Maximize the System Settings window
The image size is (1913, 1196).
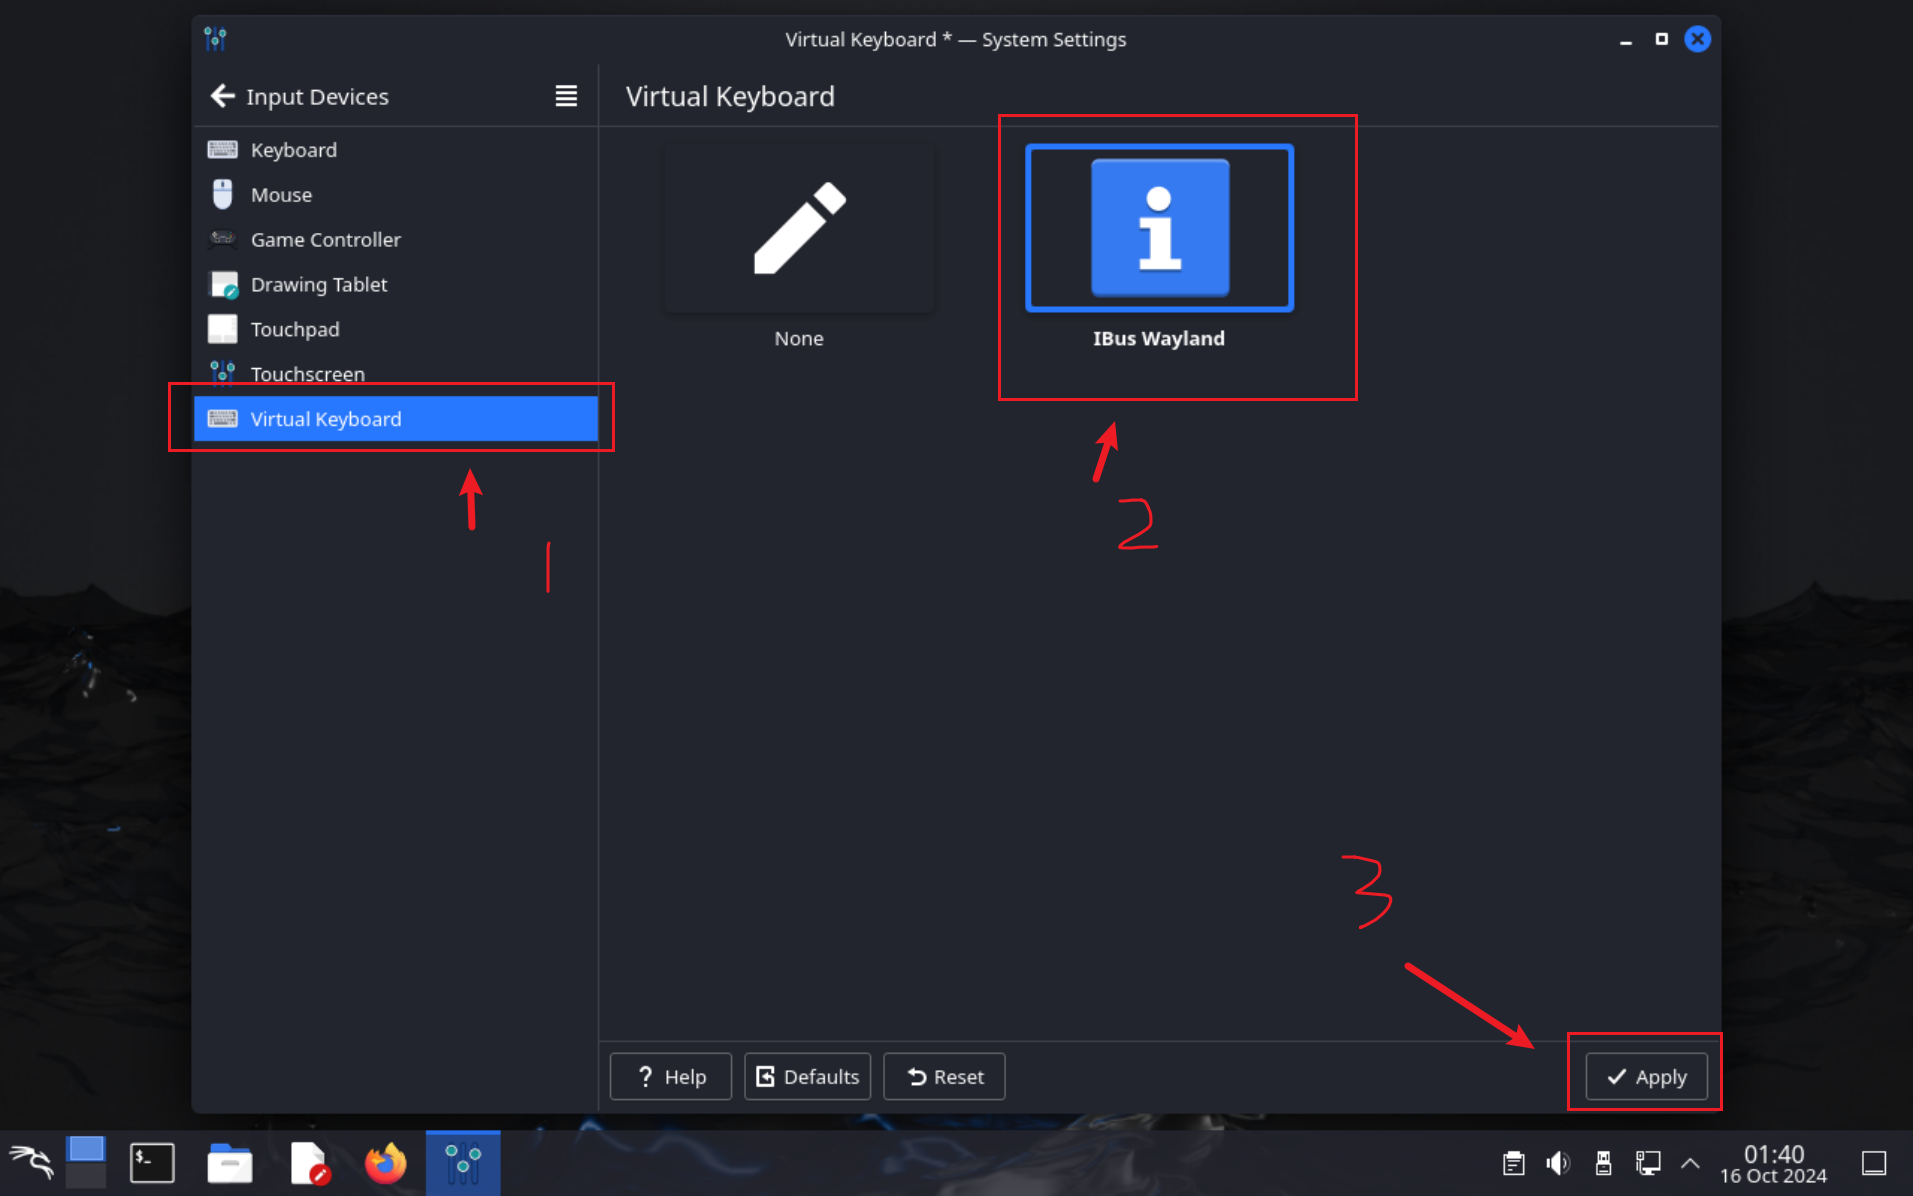click(1662, 40)
